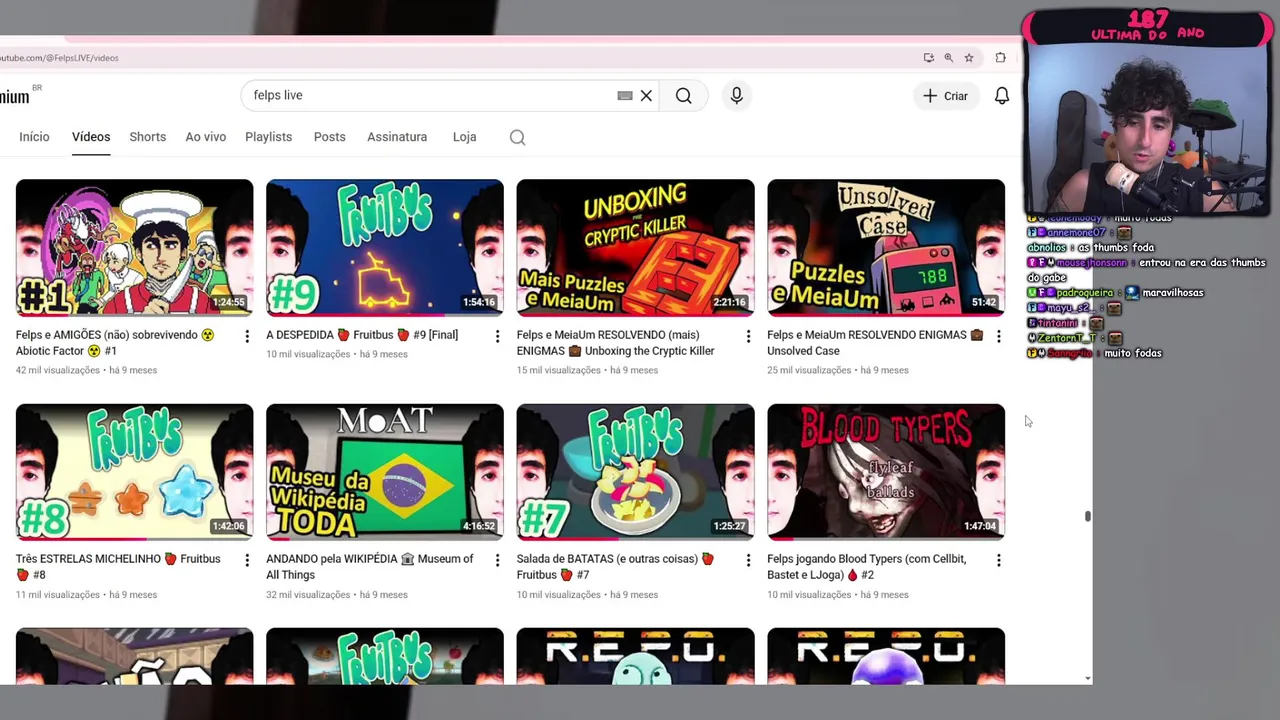1280x720 pixels.
Task: Click title Três ESTRELAS MICHELINHO Fruitbus #8
Action: (118, 567)
